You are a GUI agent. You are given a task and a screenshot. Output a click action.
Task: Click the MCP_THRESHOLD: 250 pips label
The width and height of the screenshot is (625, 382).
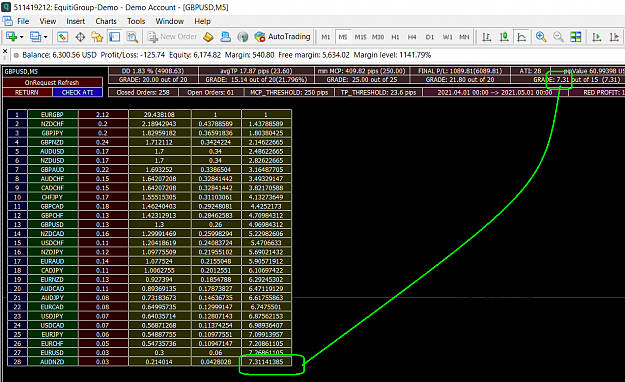click(x=289, y=92)
